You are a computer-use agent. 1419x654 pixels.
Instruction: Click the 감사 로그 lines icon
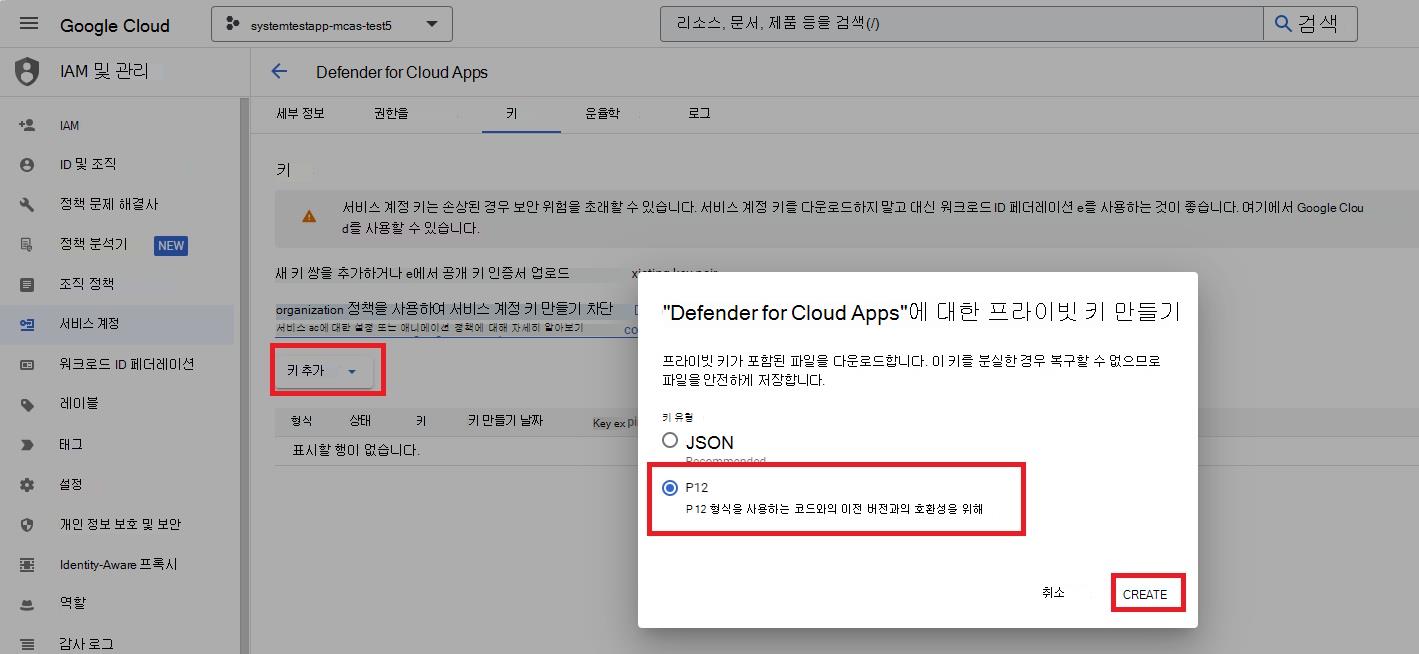(x=27, y=644)
